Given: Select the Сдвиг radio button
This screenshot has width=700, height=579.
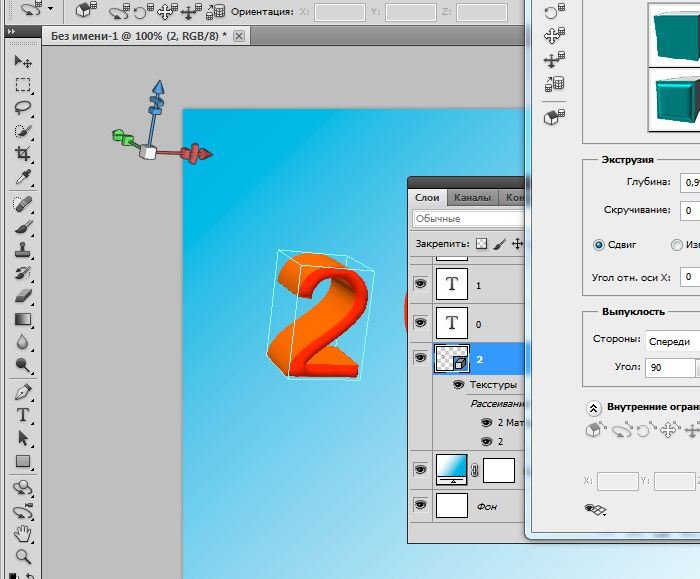Looking at the screenshot, I should (x=599, y=244).
